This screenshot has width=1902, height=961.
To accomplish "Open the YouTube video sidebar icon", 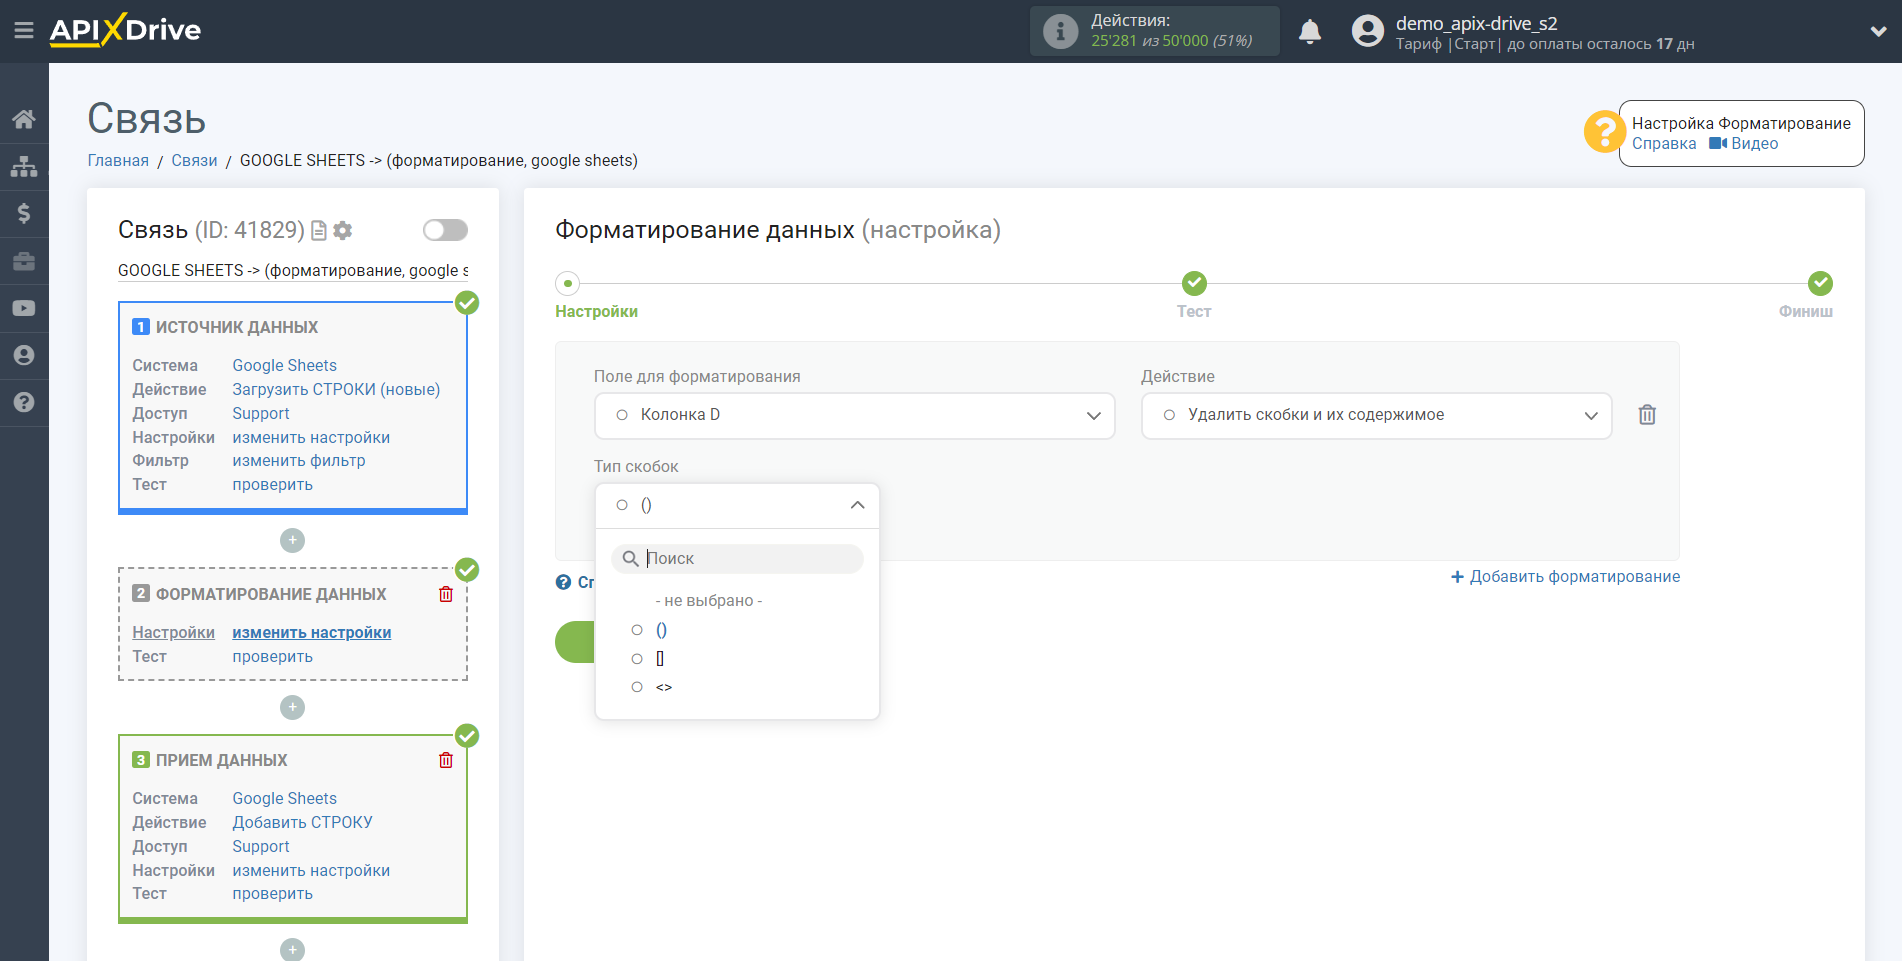I will pyautogui.click(x=24, y=308).
